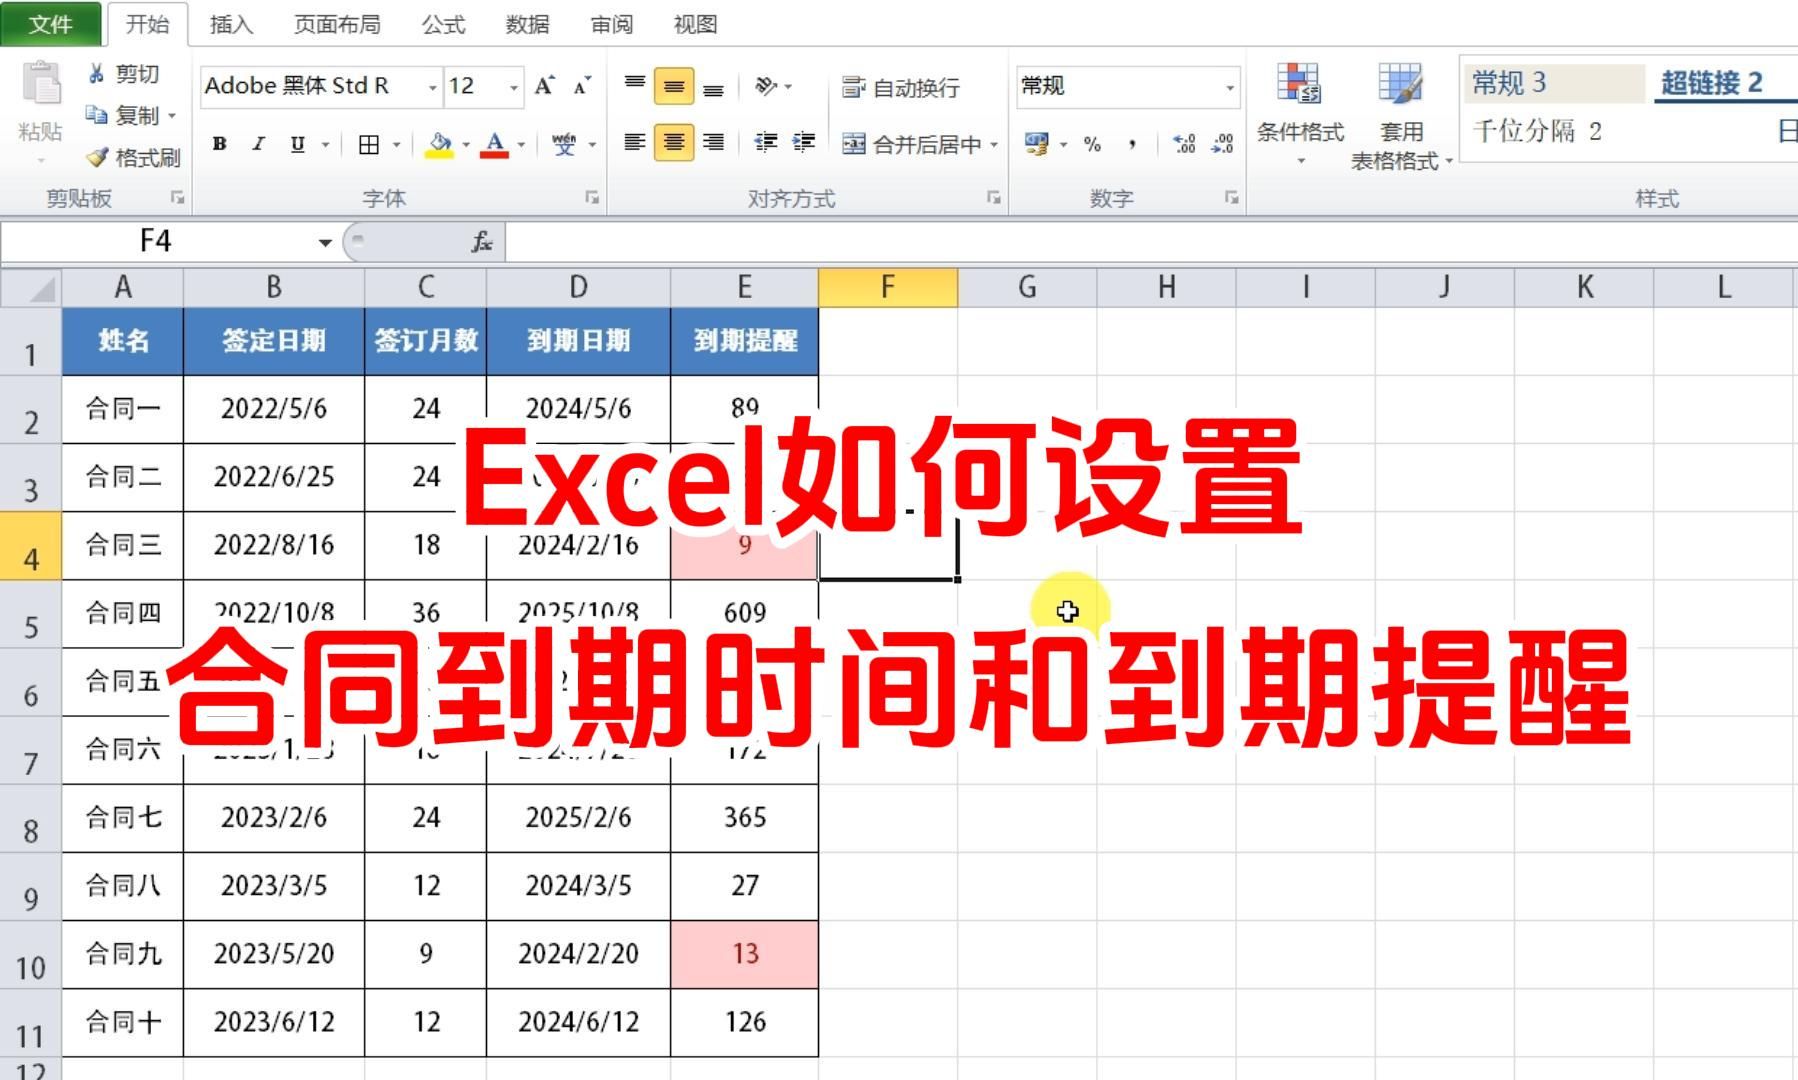Open the number format 常规 dropdown

1230,88
